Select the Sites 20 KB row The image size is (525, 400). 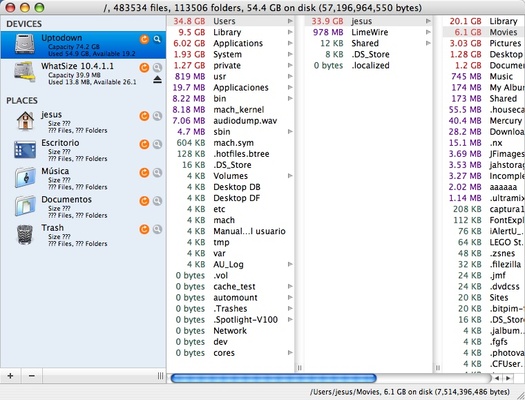pyautogui.click(x=484, y=297)
